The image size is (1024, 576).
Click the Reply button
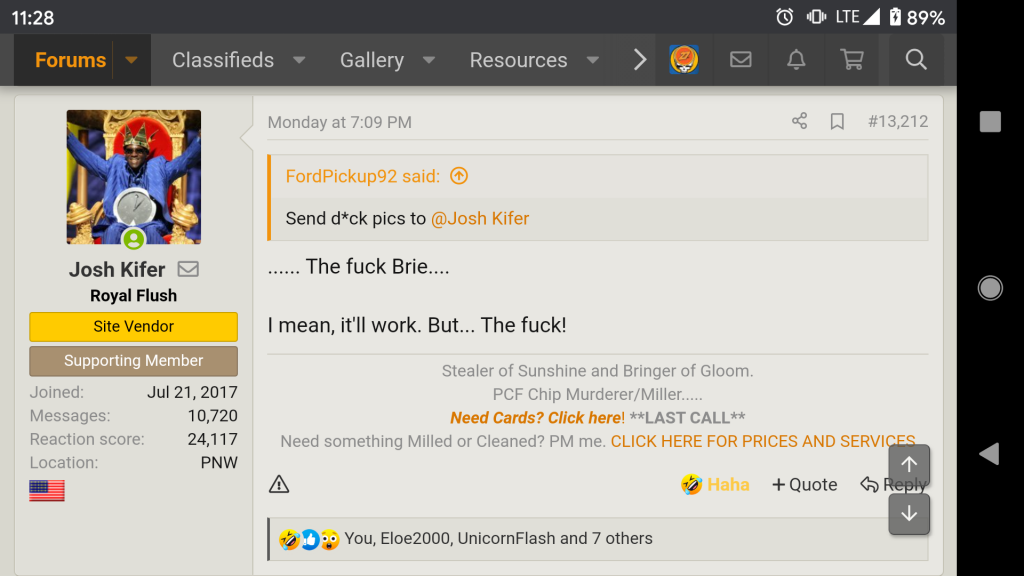(893, 485)
